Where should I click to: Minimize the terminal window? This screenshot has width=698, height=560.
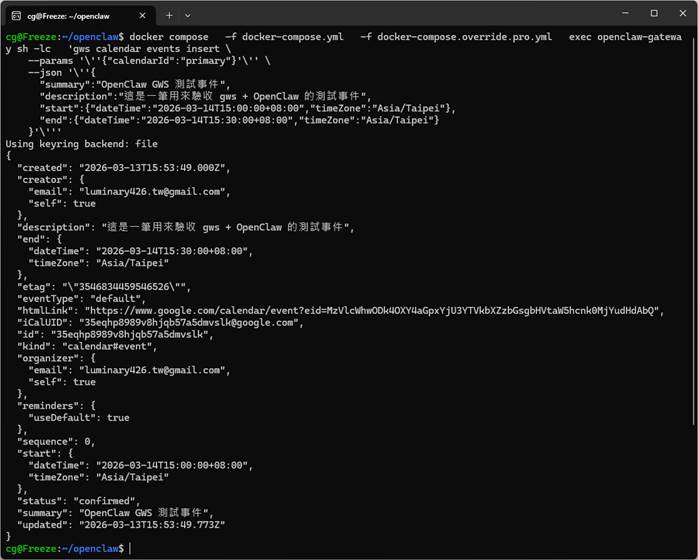(x=623, y=14)
